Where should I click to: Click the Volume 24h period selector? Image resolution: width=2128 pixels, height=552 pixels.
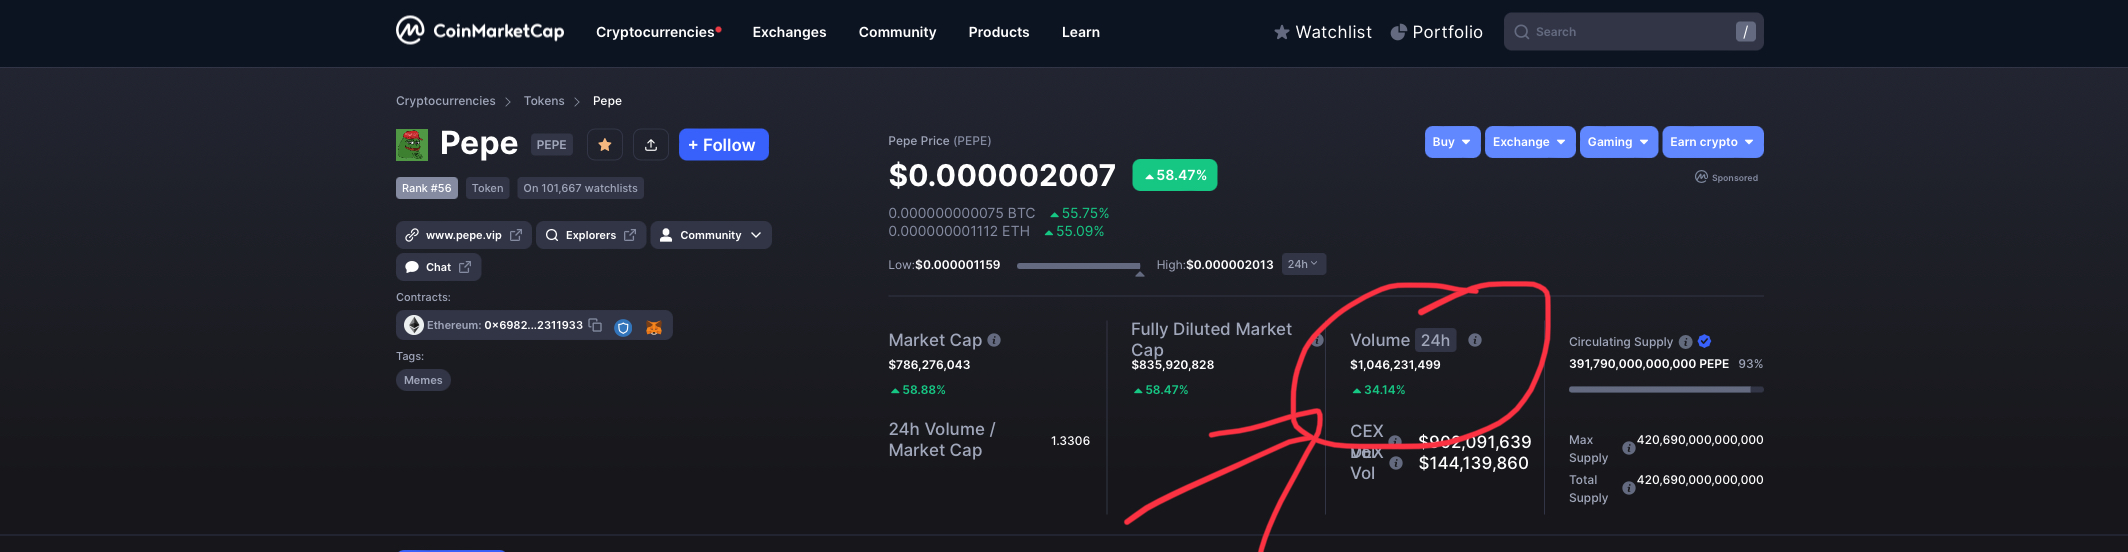point(1436,340)
